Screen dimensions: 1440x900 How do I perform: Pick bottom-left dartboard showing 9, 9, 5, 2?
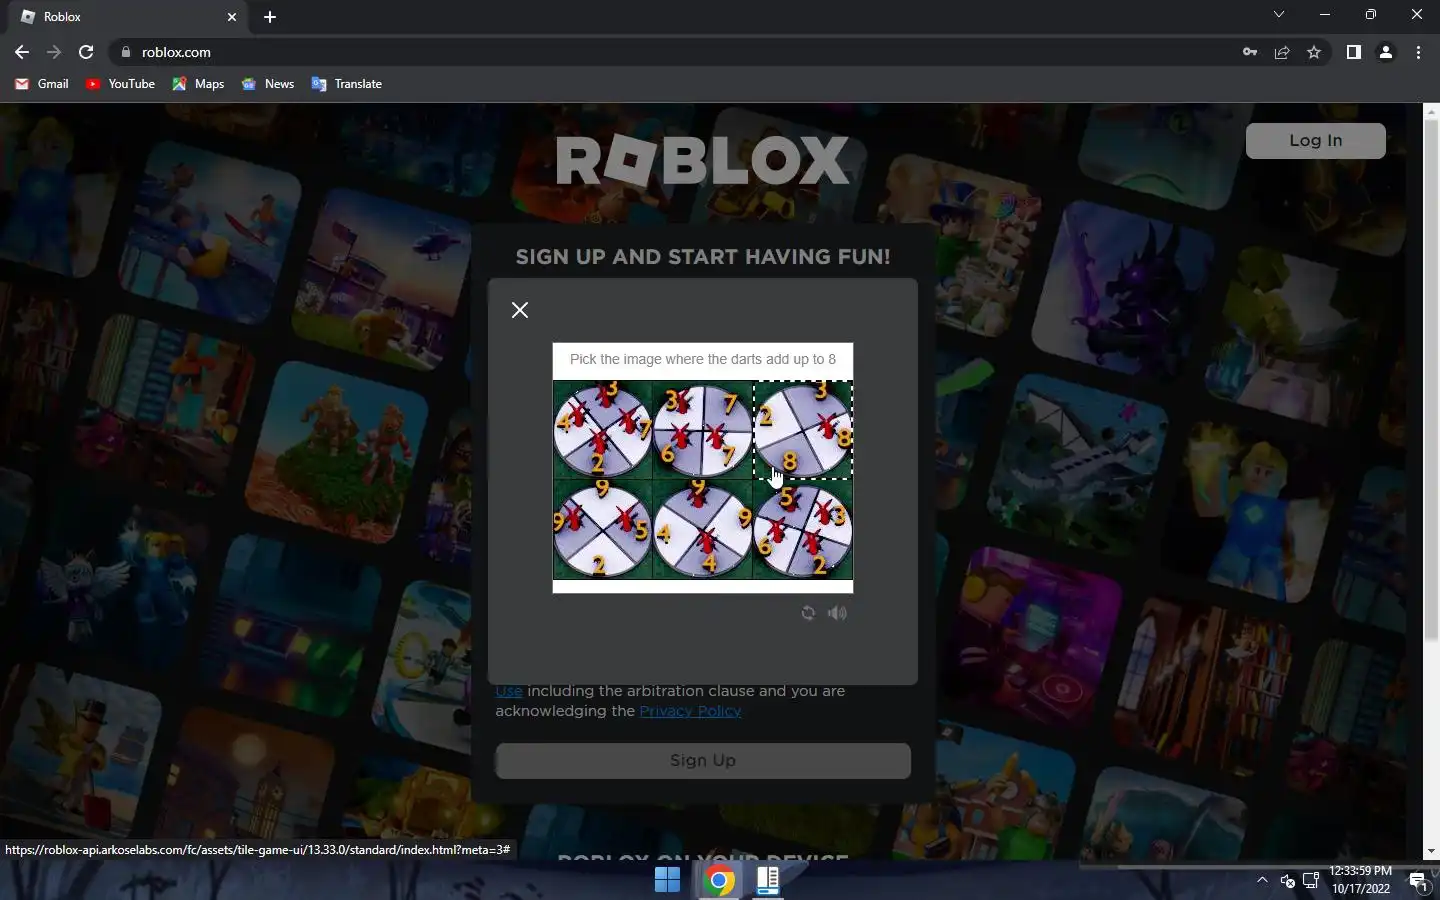(603, 530)
